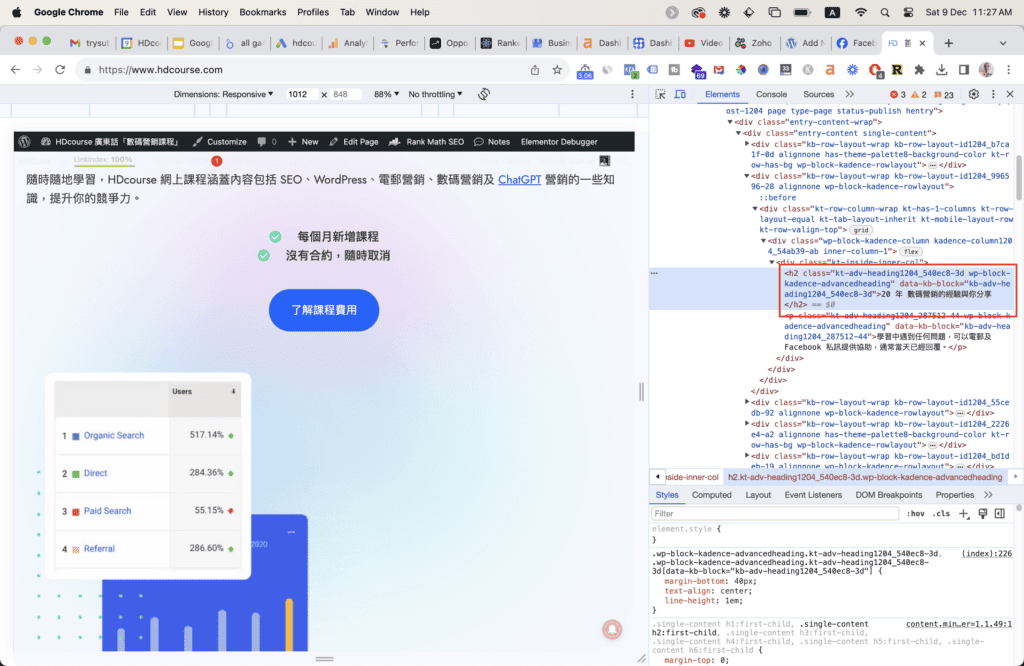Click the rotate viewport icon in device toolbar
This screenshot has width=1024, height=666.
click(x=484, y=93)
